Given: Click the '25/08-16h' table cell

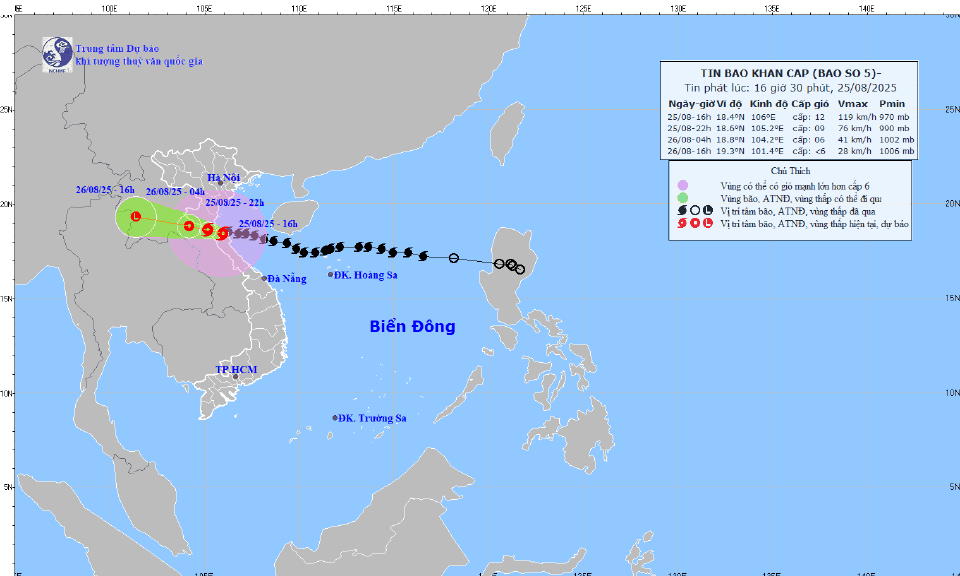Looking at the screenshot, I should [689, 117].
